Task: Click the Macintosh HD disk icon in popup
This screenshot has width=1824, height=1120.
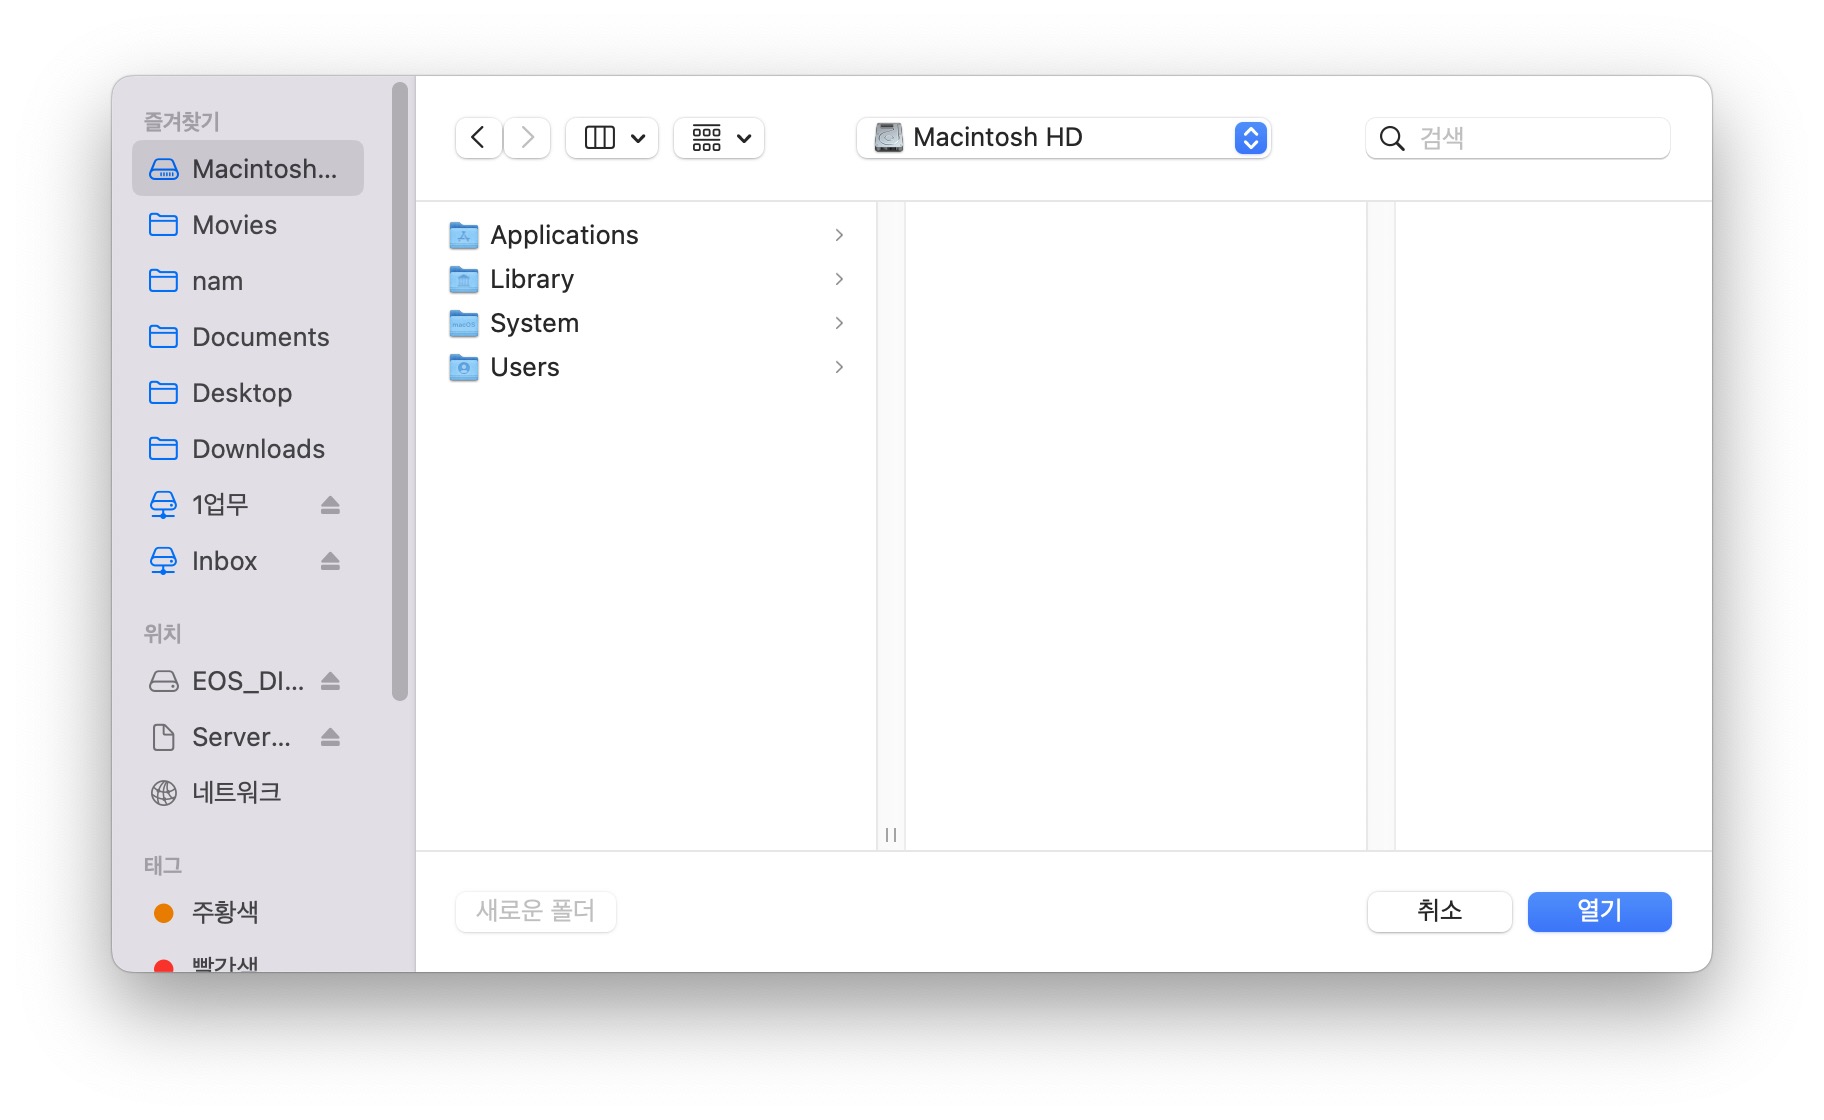Action: [x=889, y=137]
